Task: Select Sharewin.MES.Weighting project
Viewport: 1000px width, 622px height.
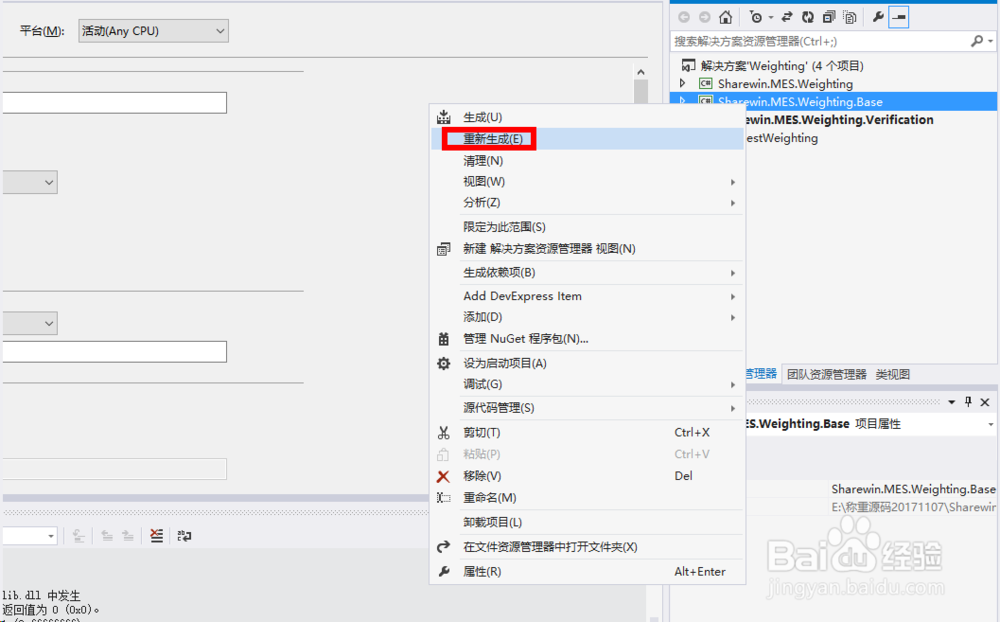Action: click(785, 84)
